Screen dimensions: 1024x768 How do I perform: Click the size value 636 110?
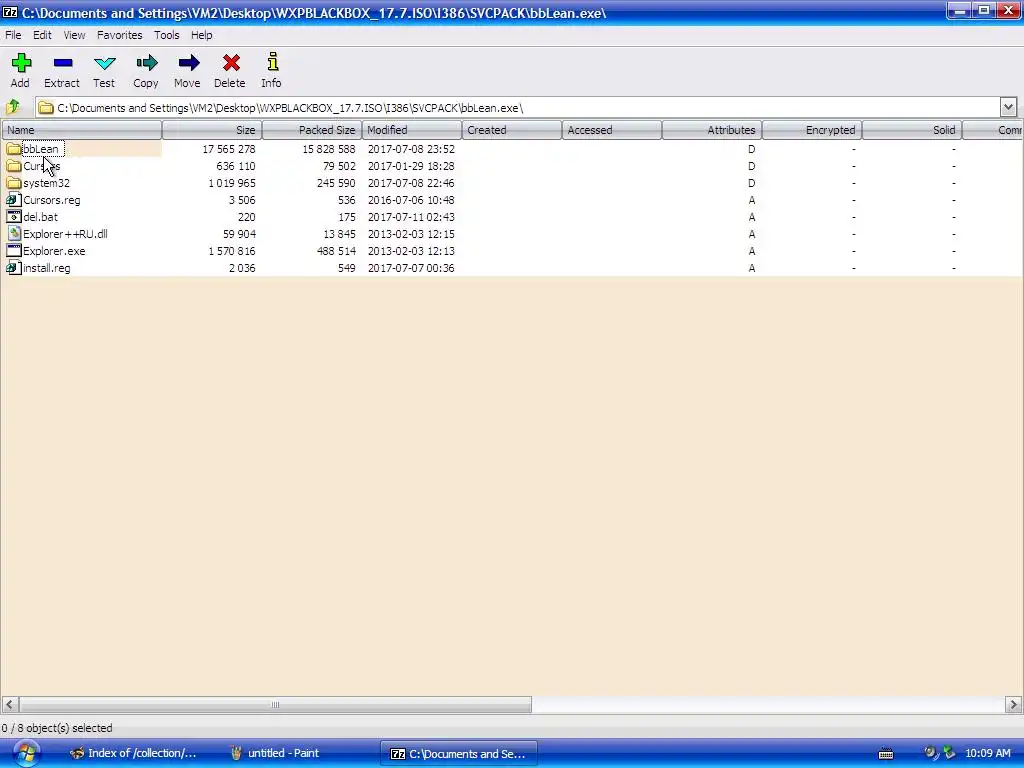click(236, 166)
